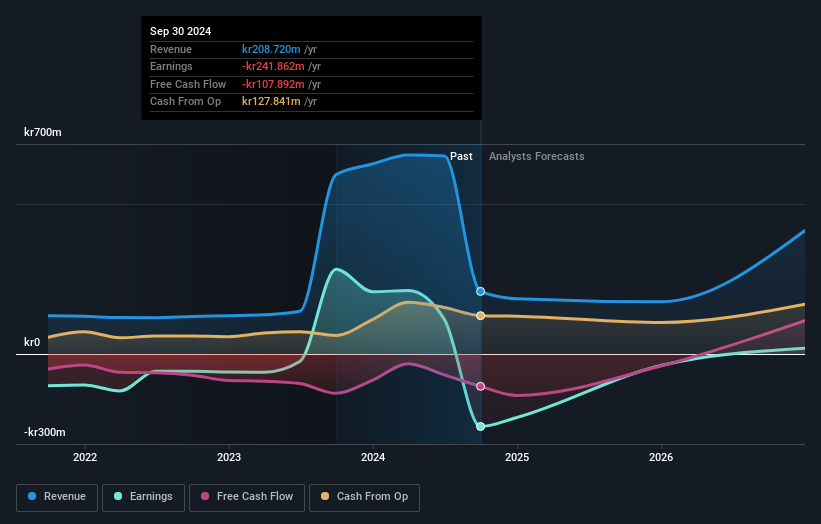Select the 2023 x-axis label
This screenshot has height=524, width=821.
point(229,457)
